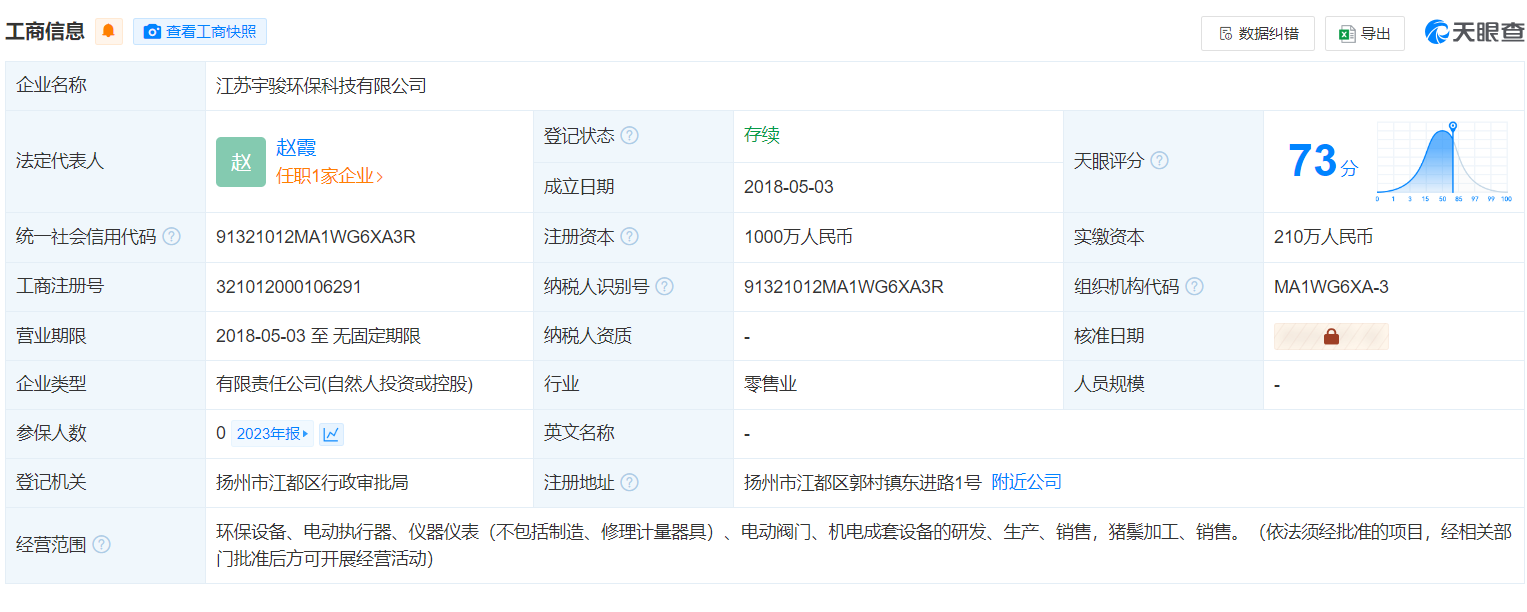Select organization code MA1WG6XA-3
The image size is (1527, 612).
pos(1331,287)
